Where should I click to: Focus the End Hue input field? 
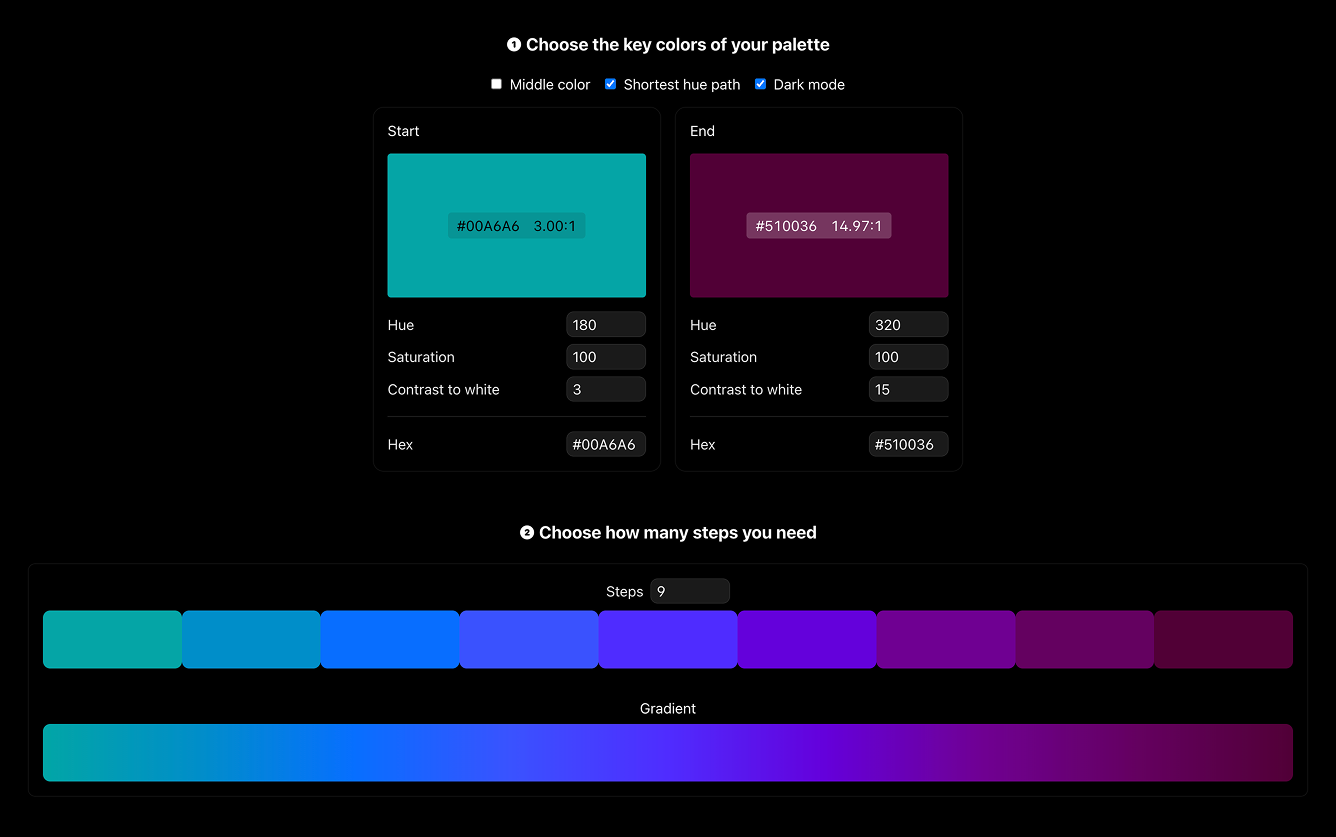908,325
